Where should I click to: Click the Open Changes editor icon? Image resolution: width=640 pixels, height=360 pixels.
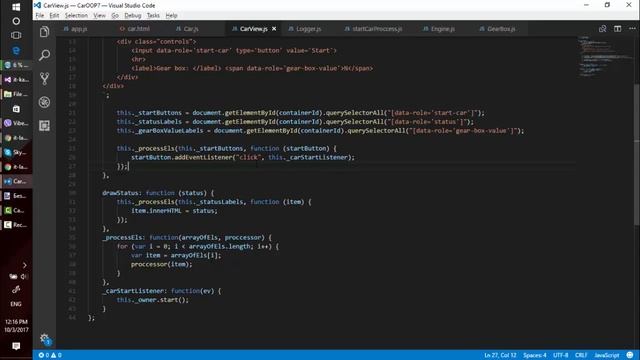tap(602, 29)
